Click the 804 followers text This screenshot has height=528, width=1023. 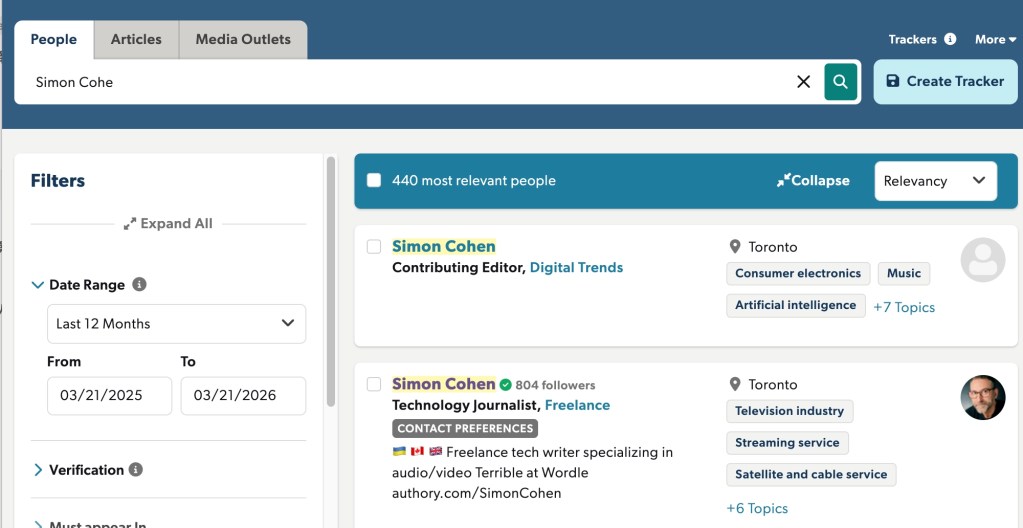555,385
